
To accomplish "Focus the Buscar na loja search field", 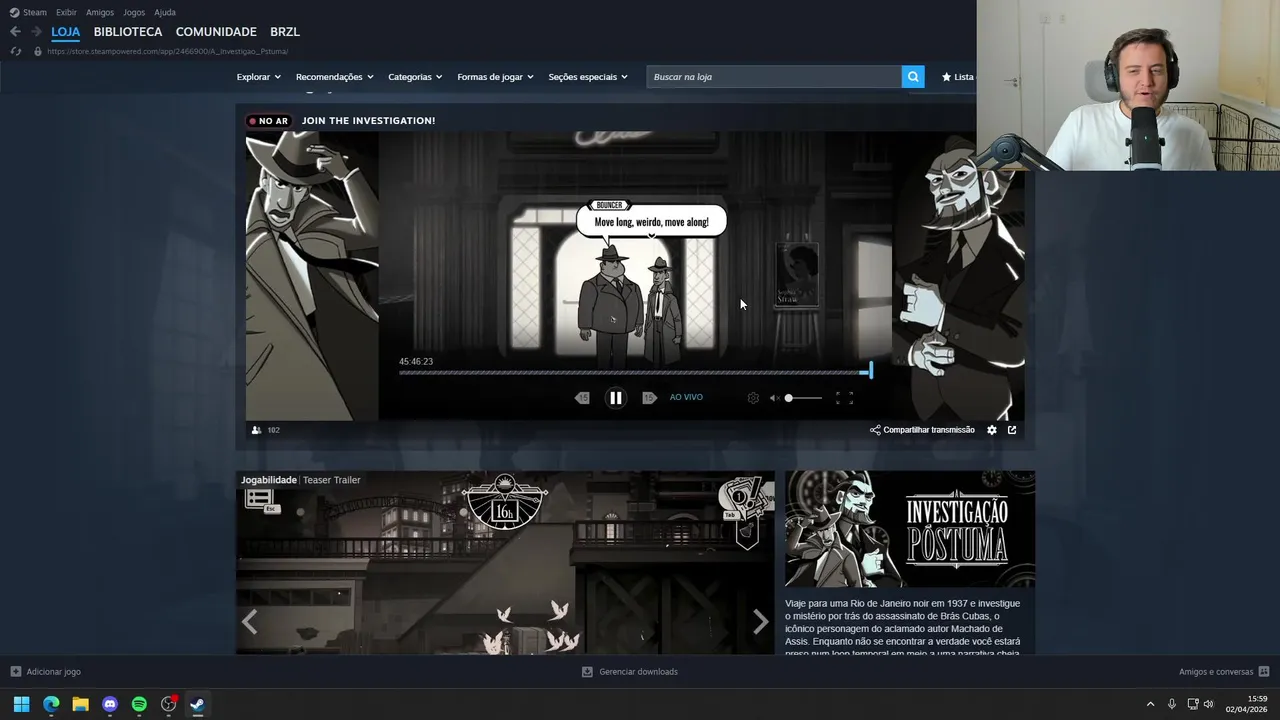I will [x=774, y=77].
